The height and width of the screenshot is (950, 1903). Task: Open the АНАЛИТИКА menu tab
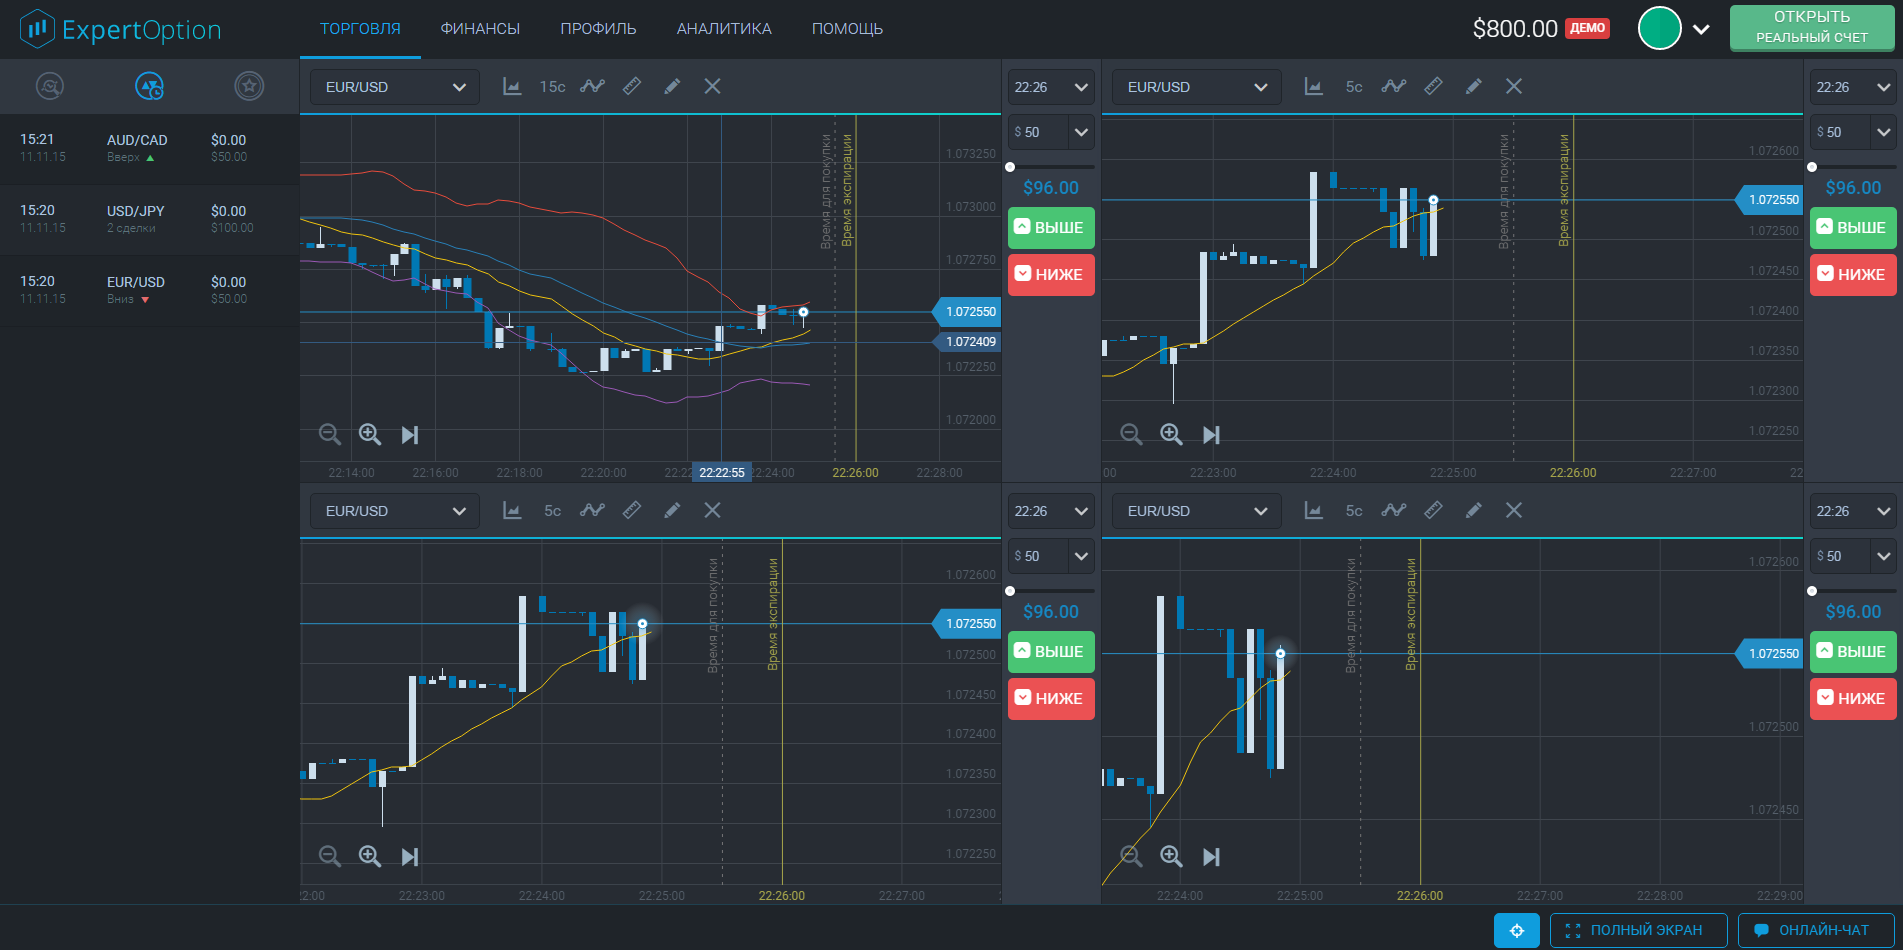point(724,29)
